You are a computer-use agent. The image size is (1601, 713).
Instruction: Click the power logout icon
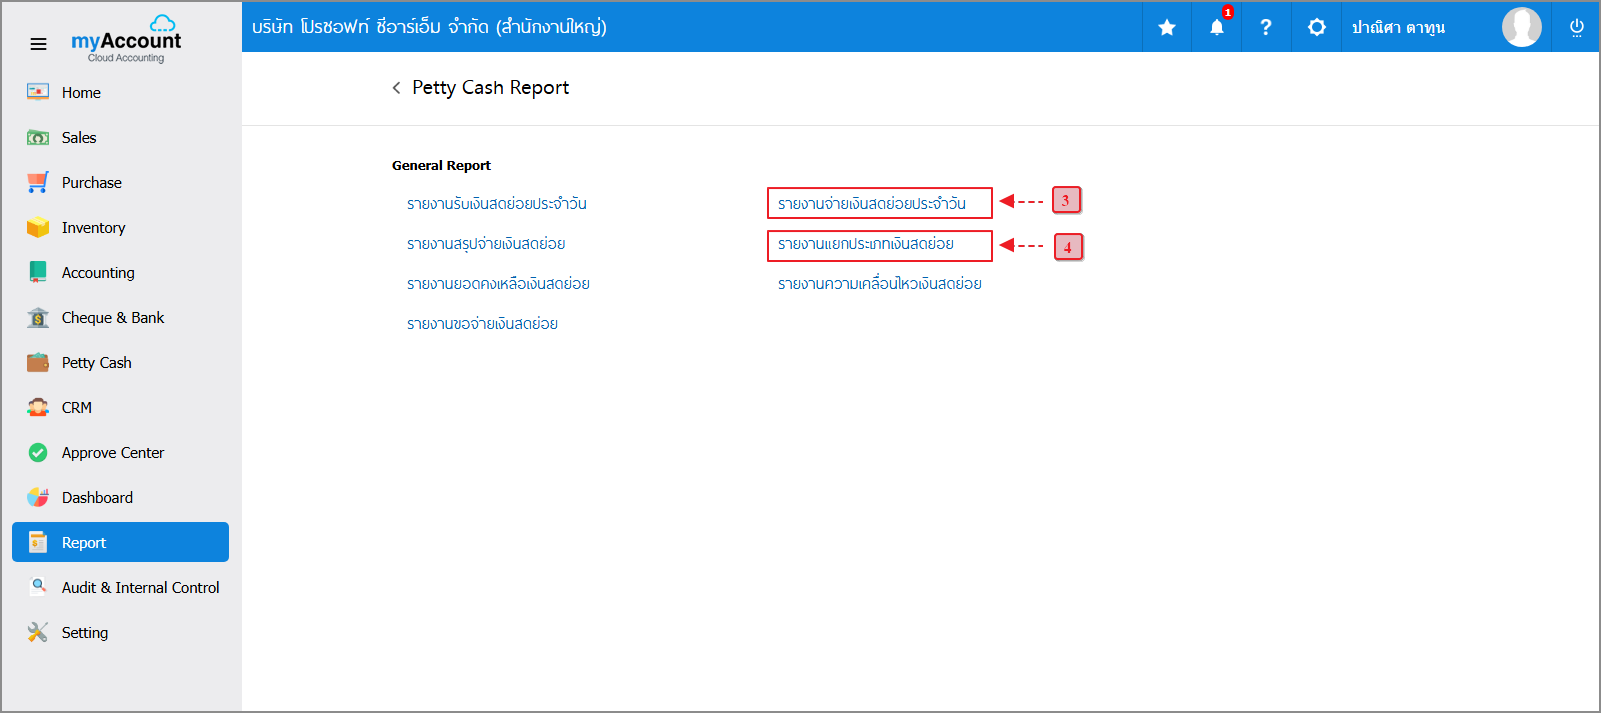[x=1576, y=27]
